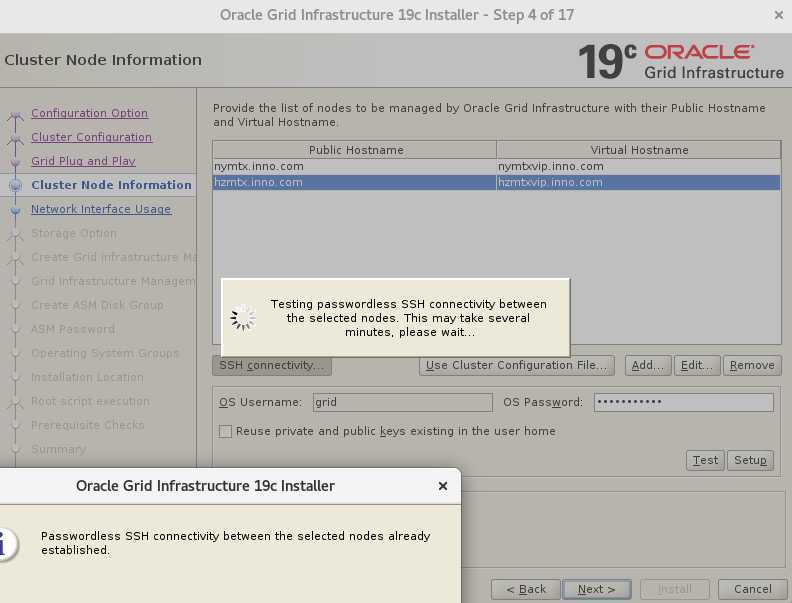
Task: Click the Grid Plug and Play step bullet
Action: click(x=16, y=162)
